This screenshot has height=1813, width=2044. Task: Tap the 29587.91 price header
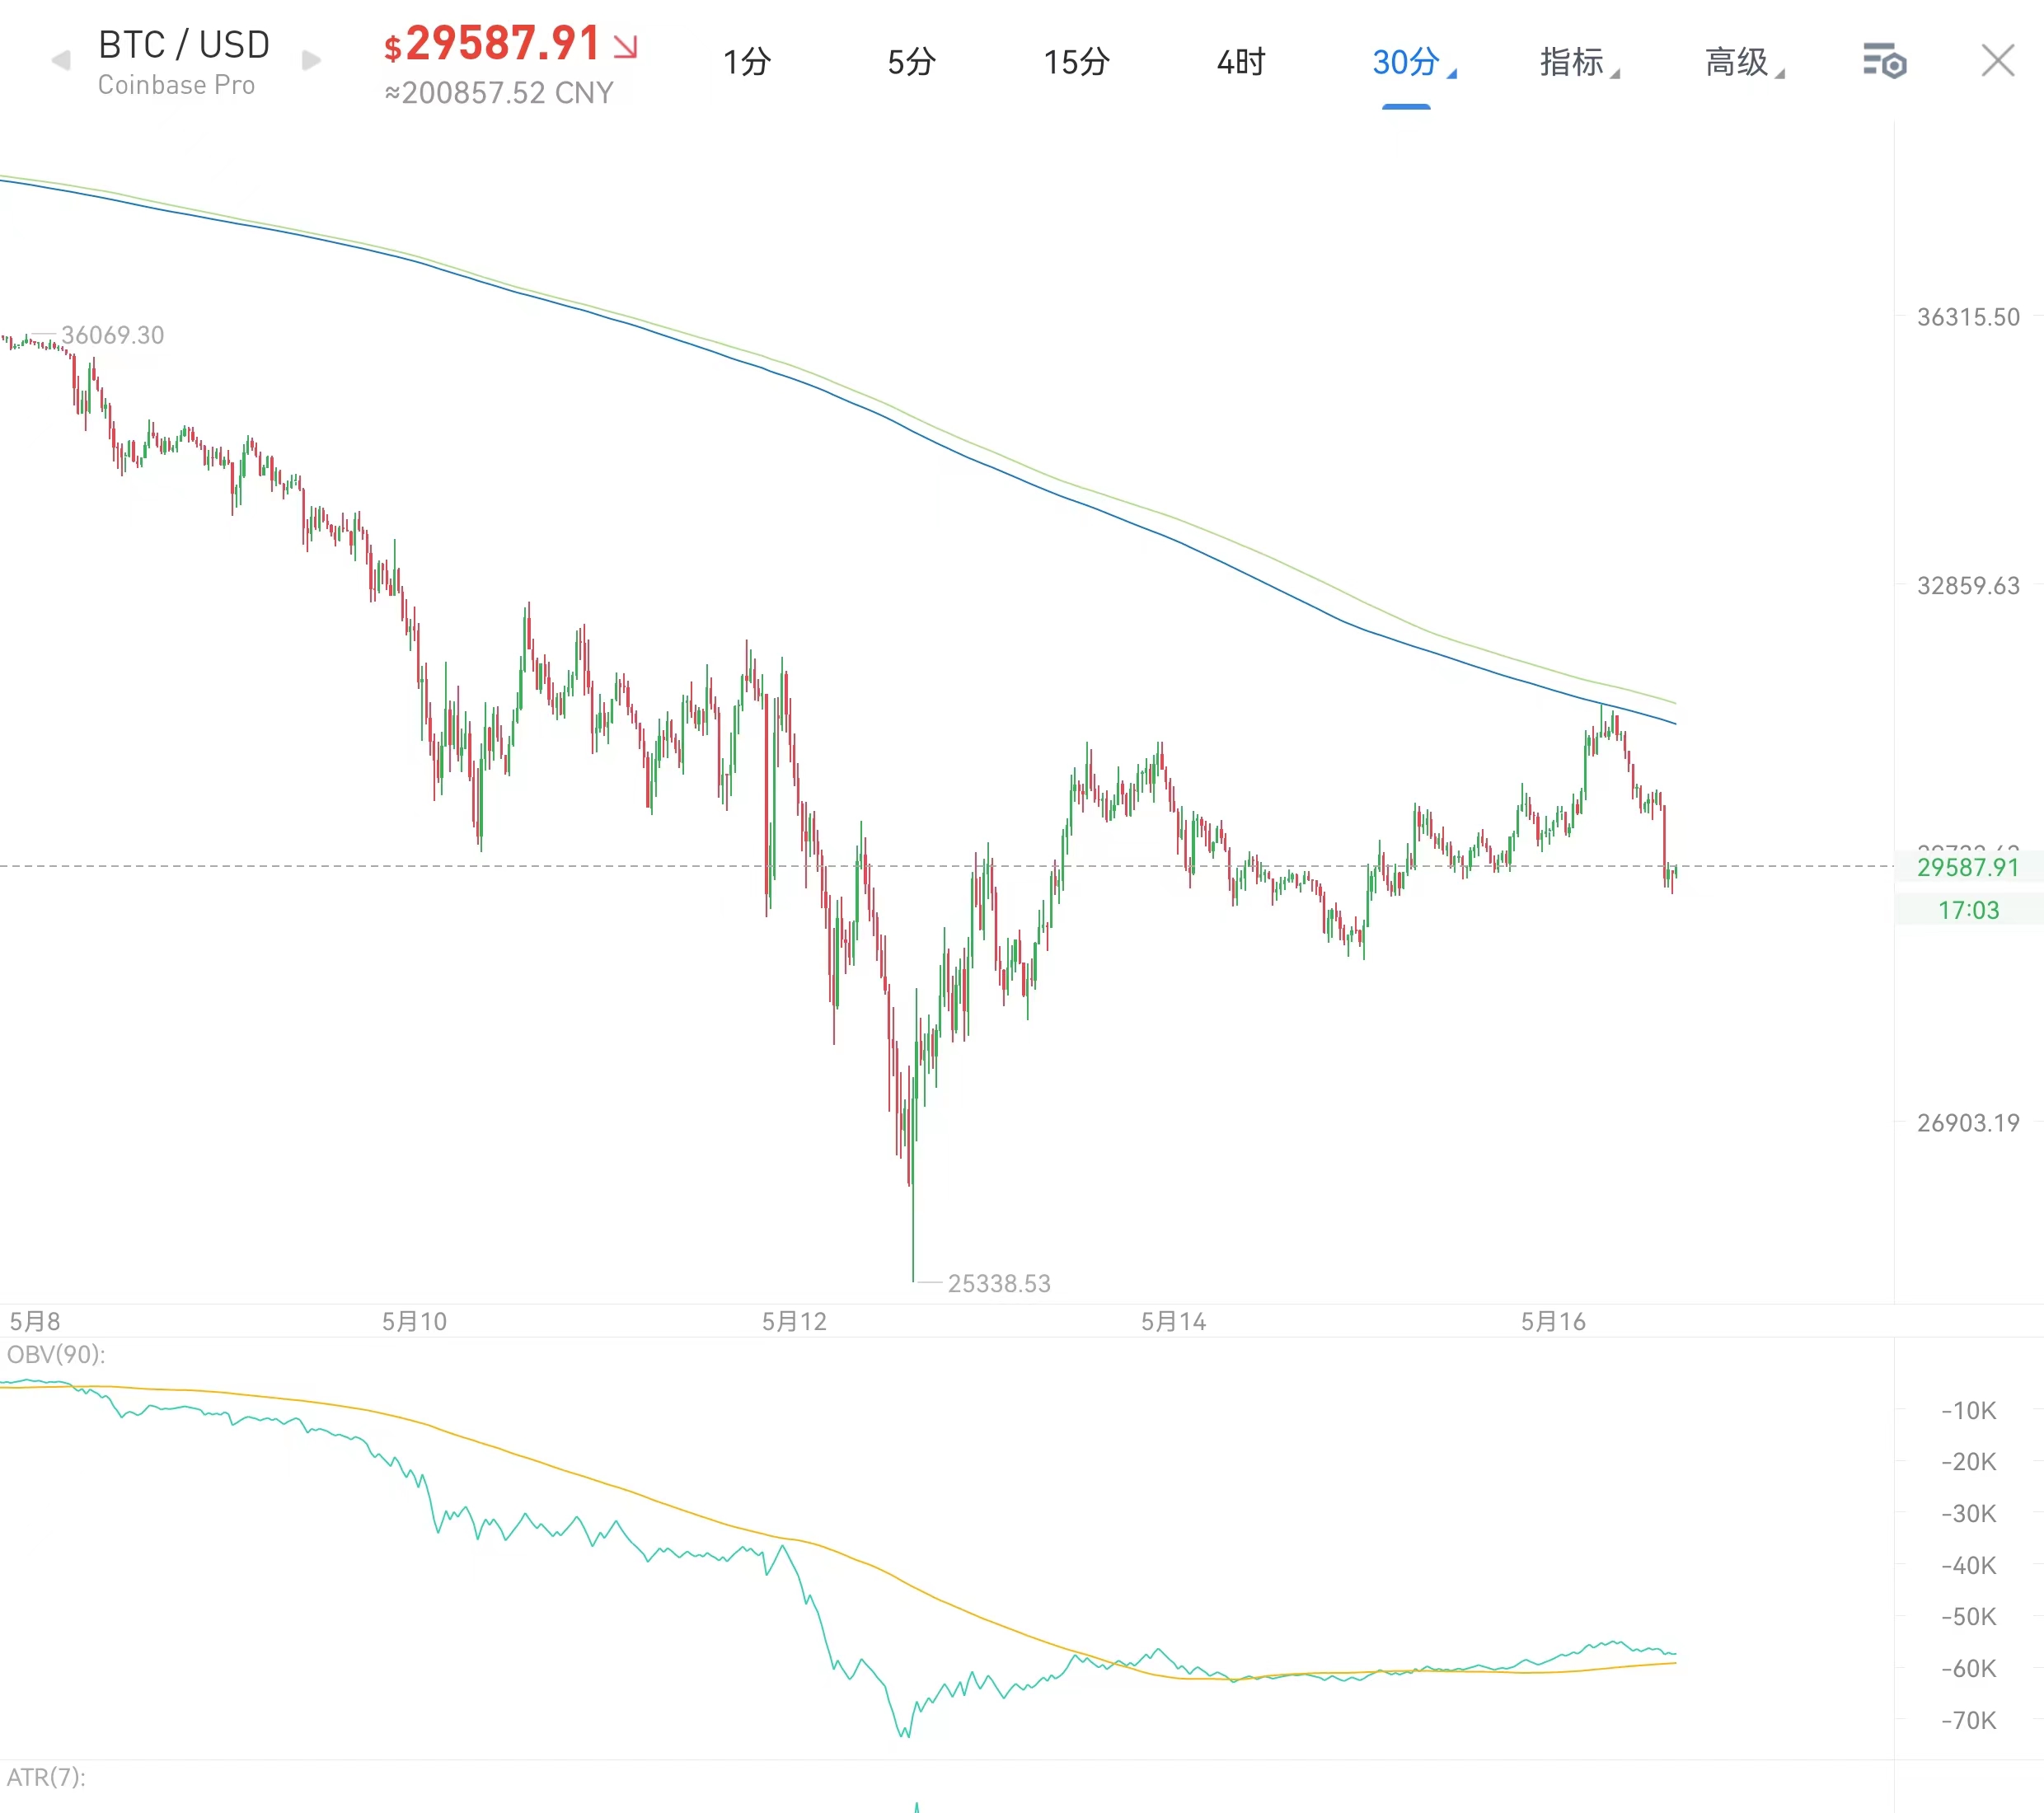click(x=510, y=44)
